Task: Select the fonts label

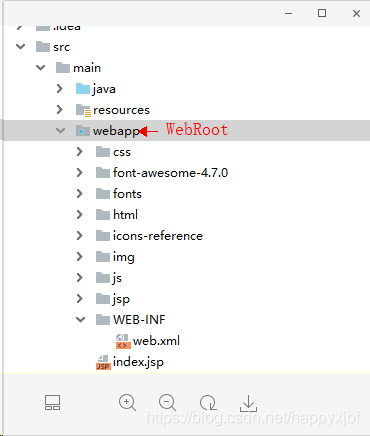Action: [127, 194]
